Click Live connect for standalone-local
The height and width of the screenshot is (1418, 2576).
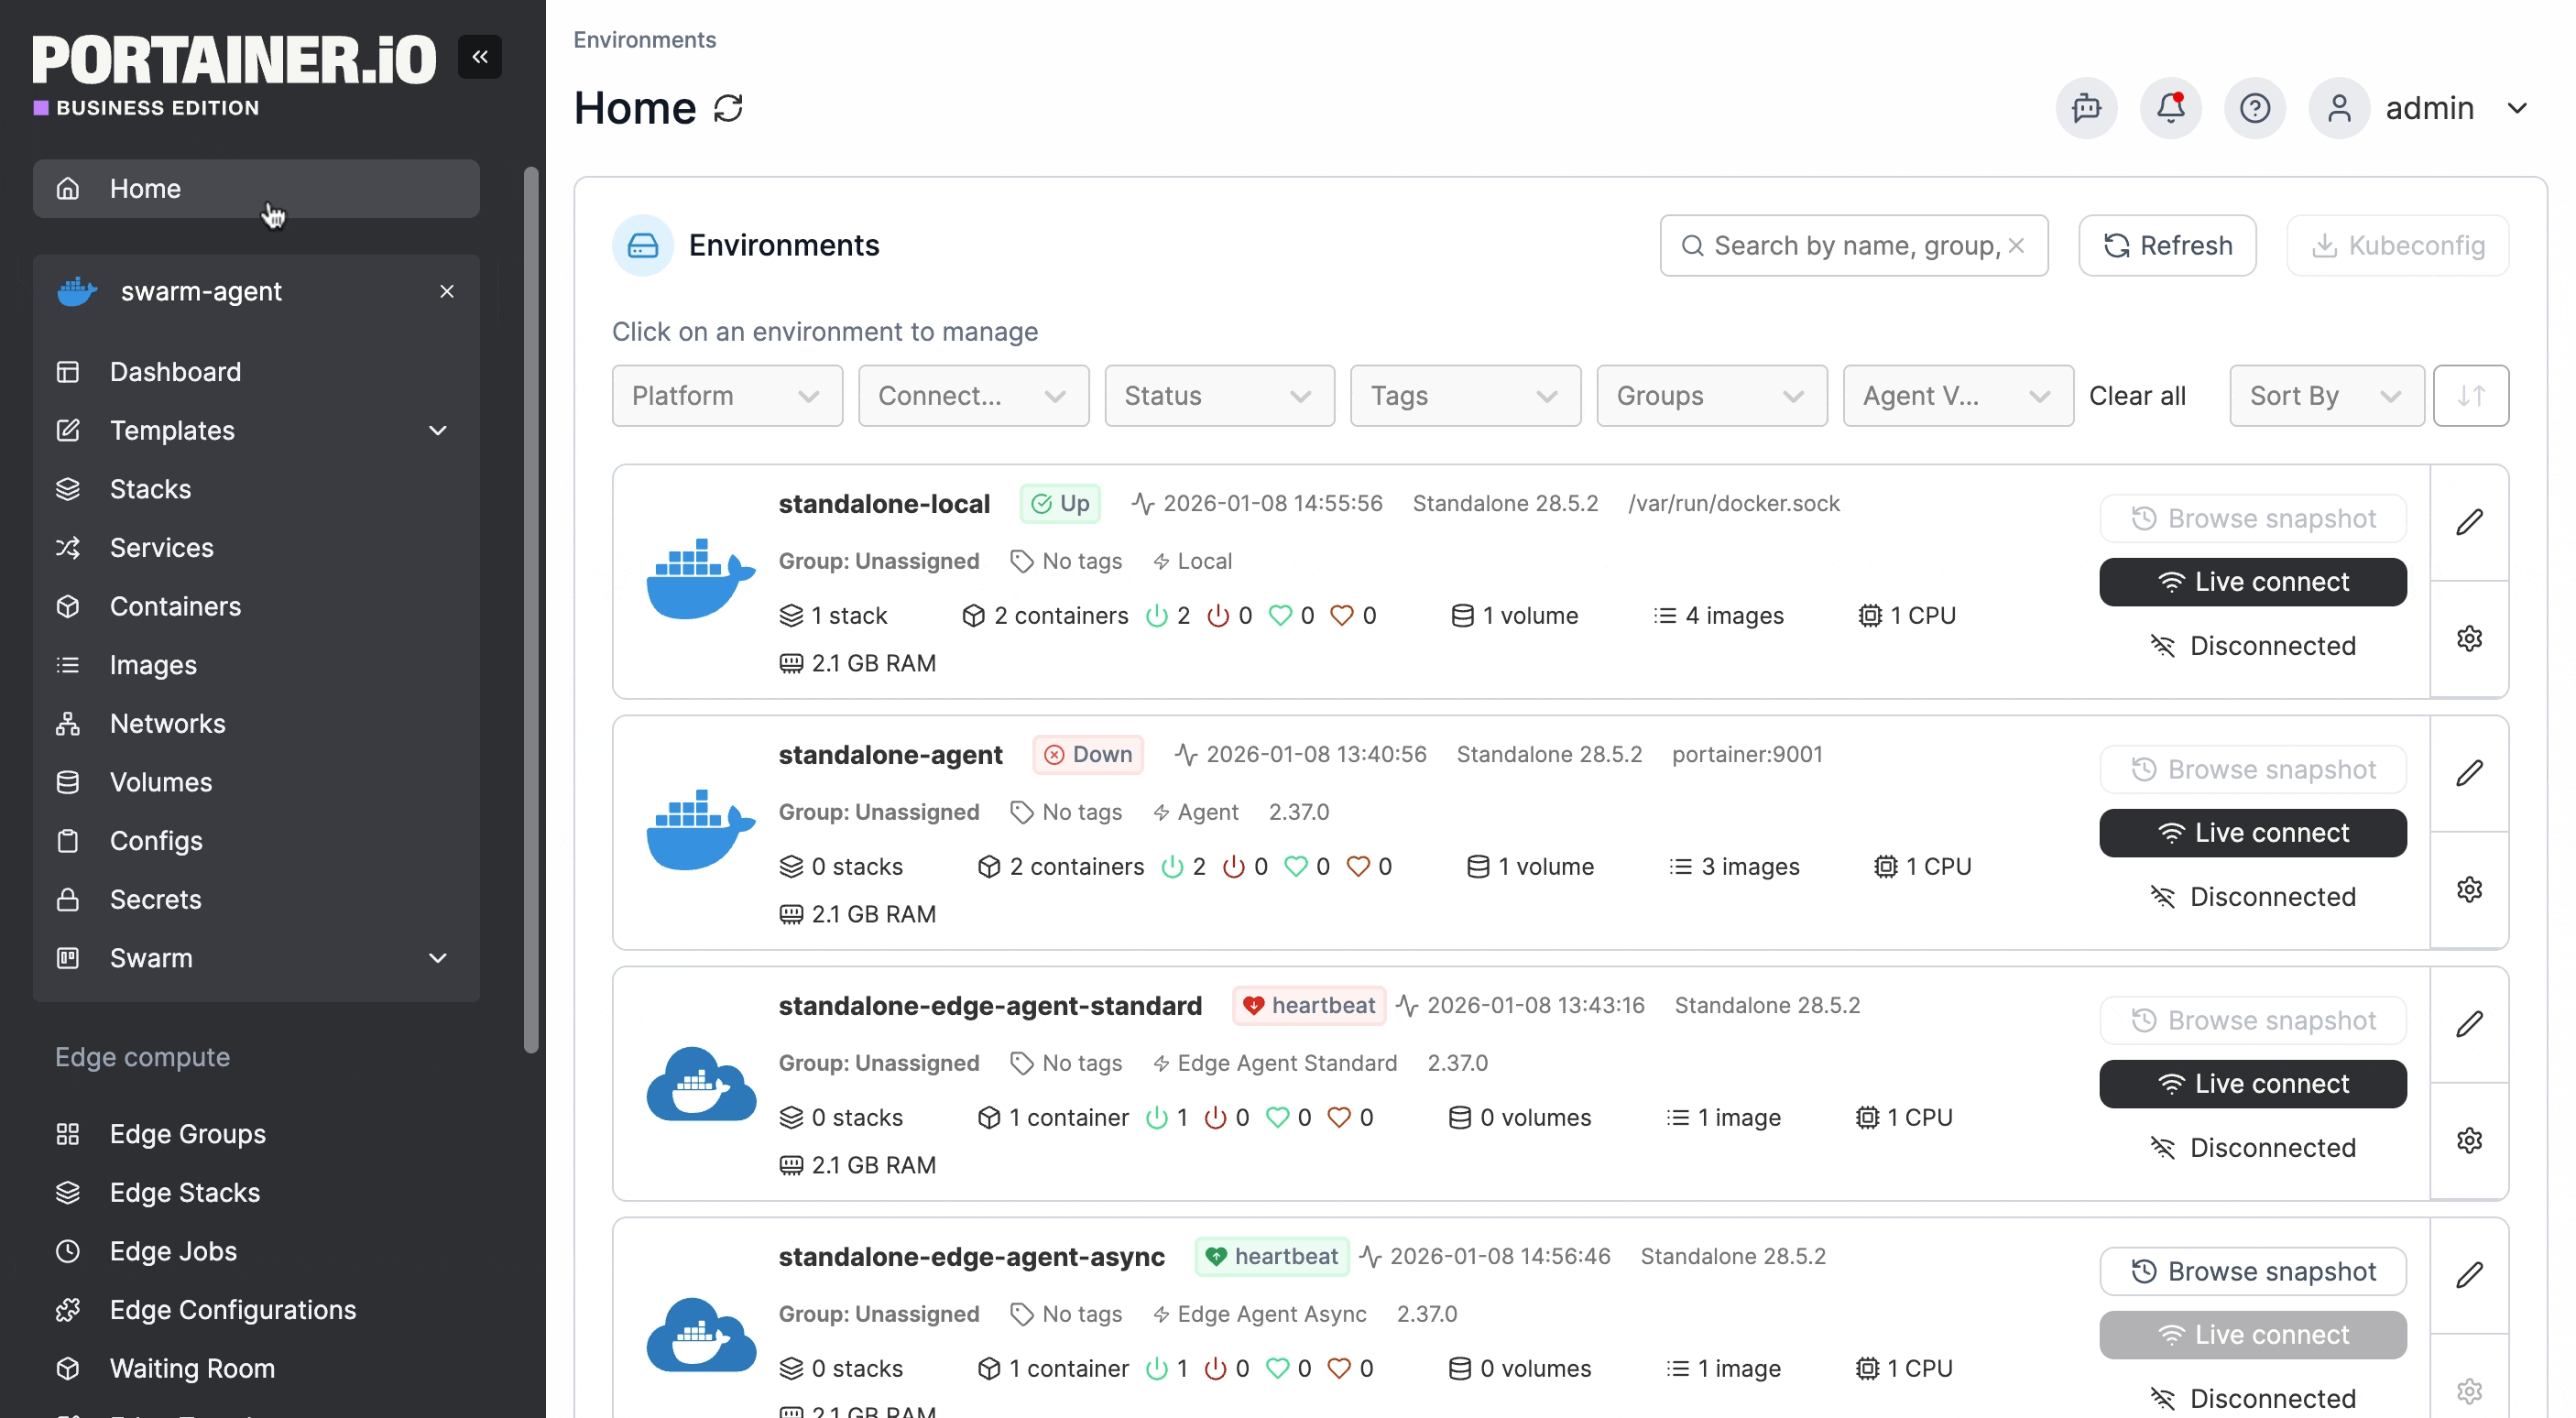tap(2251, 582)
